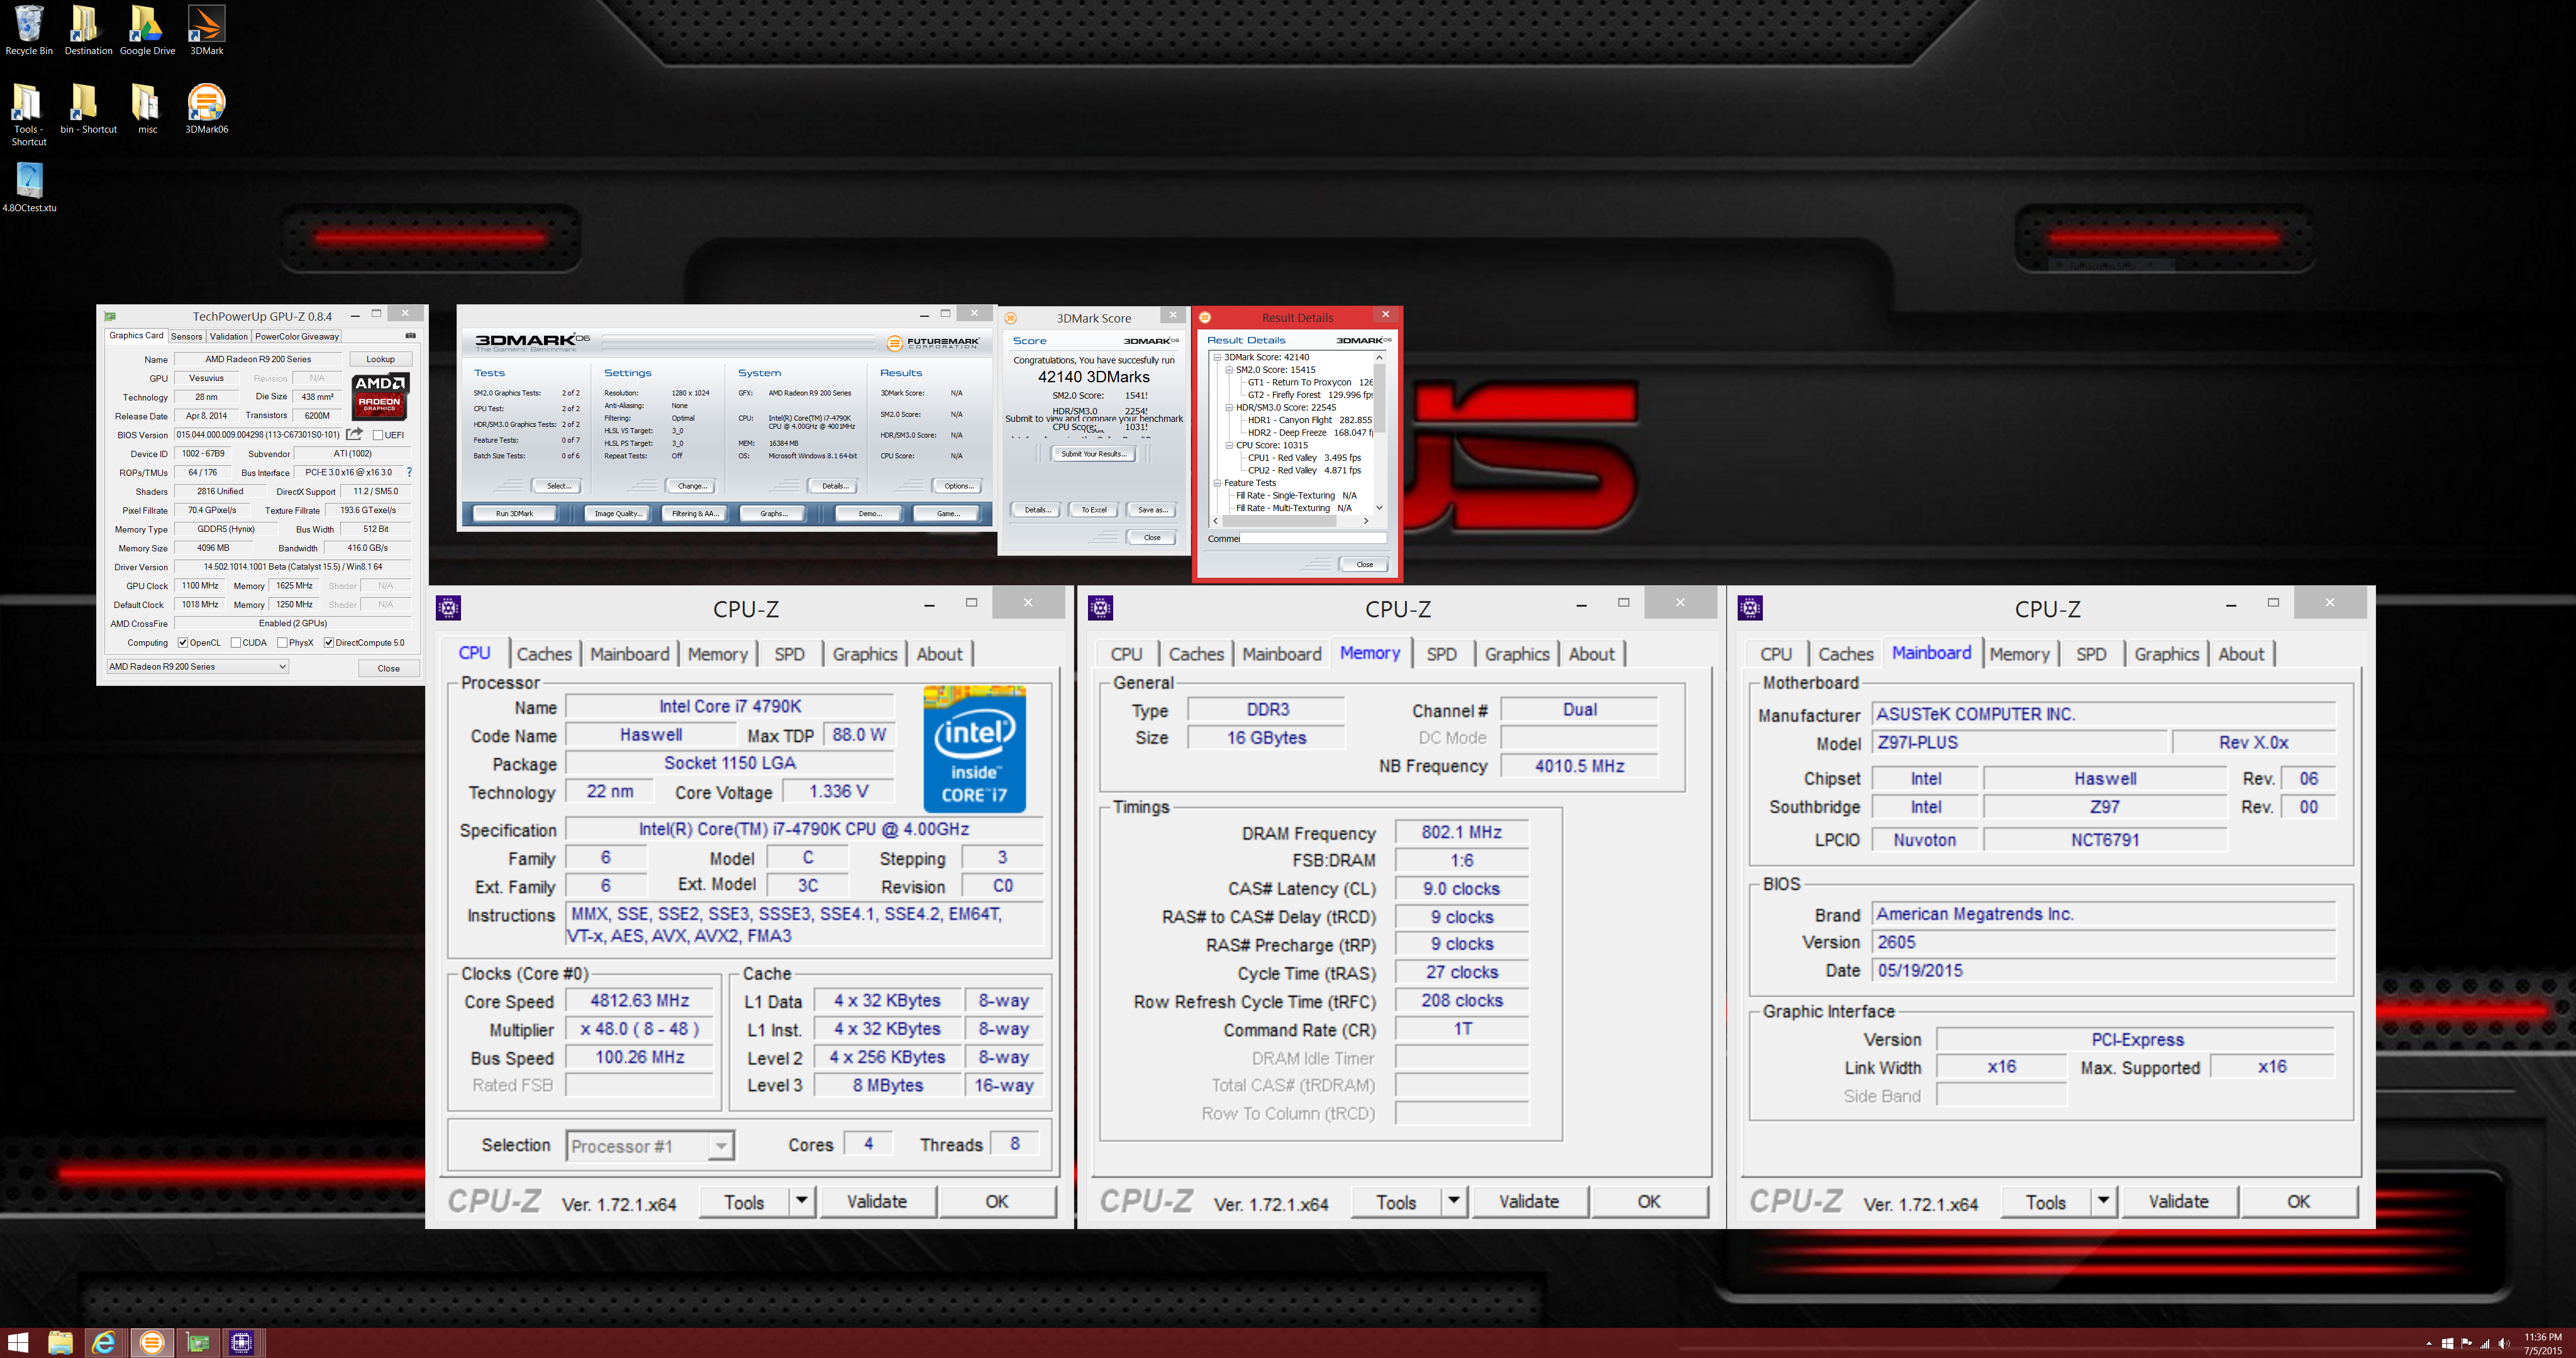Open Internet Explorer from the taskbar

[x=104, y=1343]
